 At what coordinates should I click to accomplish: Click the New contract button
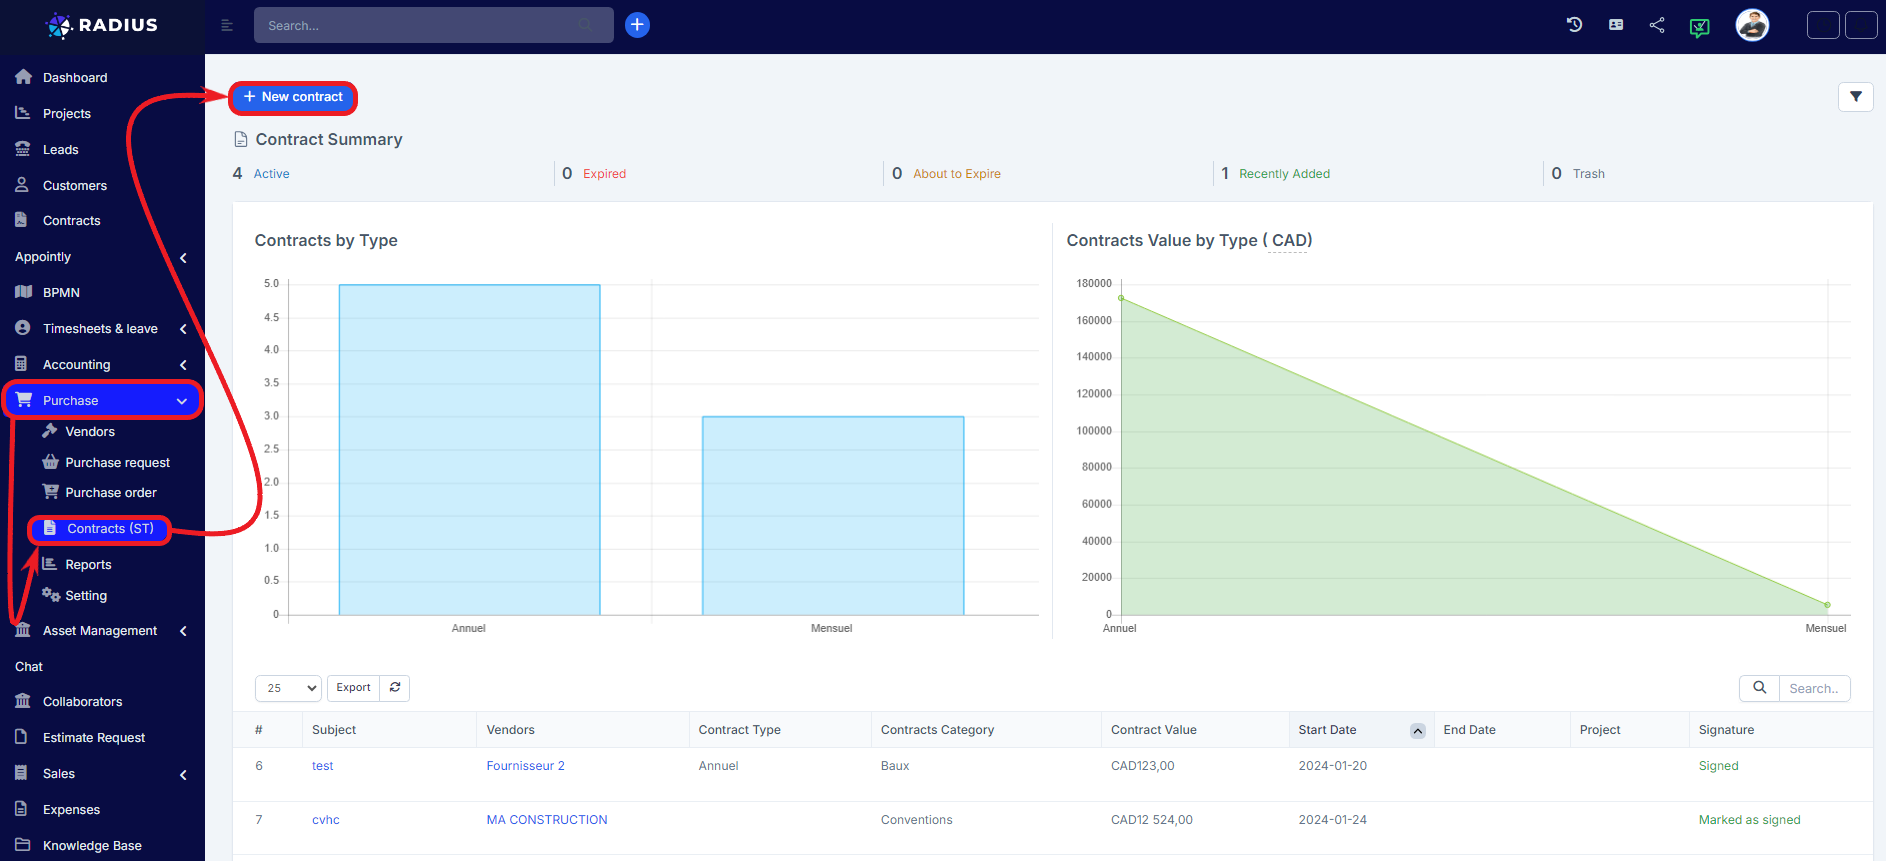tap(293, 97)
